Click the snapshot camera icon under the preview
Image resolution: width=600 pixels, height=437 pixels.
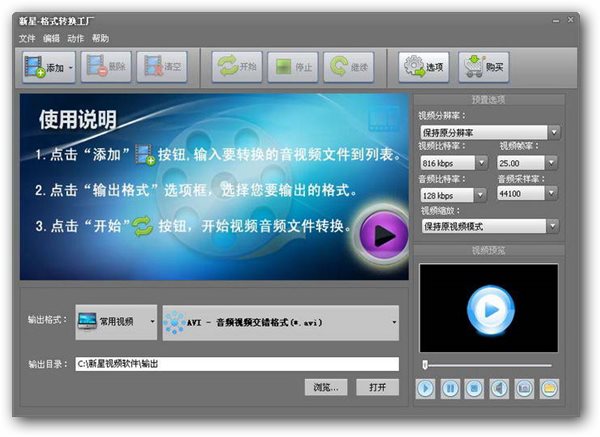[x=524, y=389]
